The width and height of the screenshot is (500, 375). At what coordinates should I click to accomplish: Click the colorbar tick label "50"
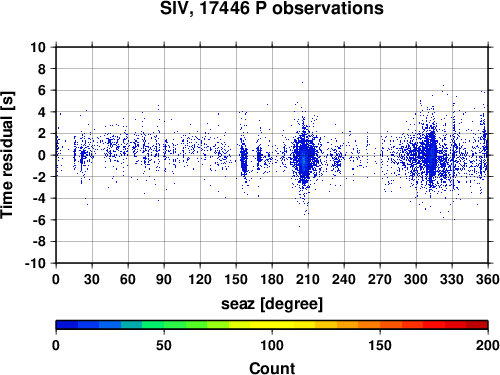164,345
